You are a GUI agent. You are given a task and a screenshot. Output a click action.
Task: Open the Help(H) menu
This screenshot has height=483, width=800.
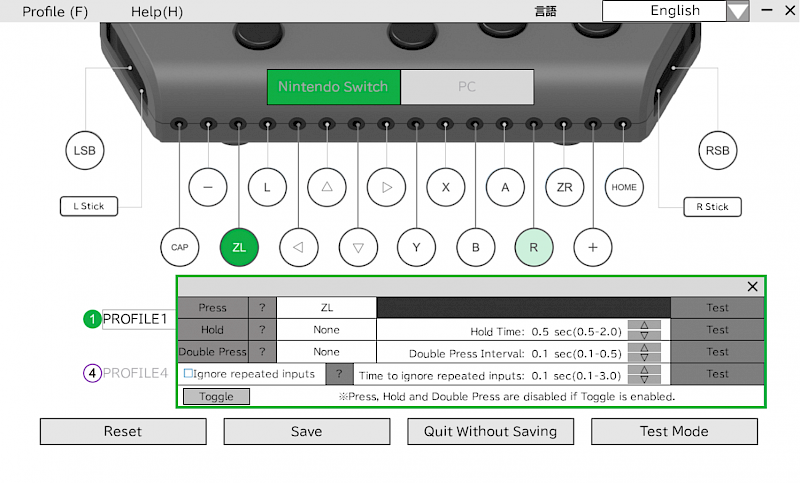(157, 11)
